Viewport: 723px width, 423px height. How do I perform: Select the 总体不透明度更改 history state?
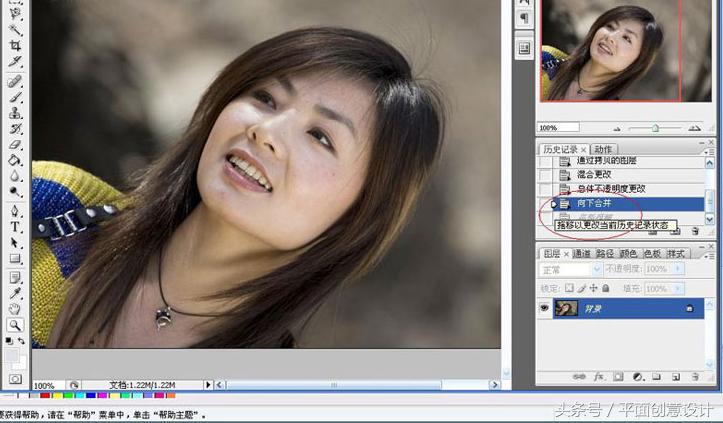(x=611, y=188)
